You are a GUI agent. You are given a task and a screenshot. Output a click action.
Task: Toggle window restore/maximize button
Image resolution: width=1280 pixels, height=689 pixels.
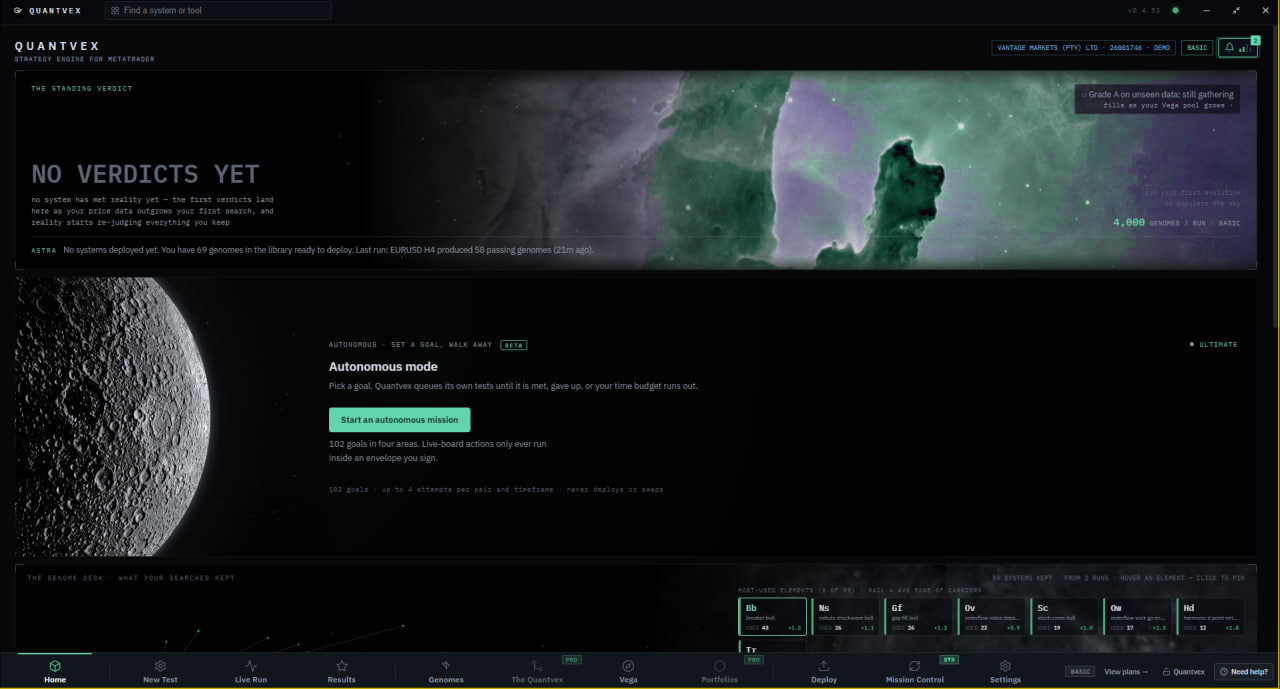(1237, 11)
